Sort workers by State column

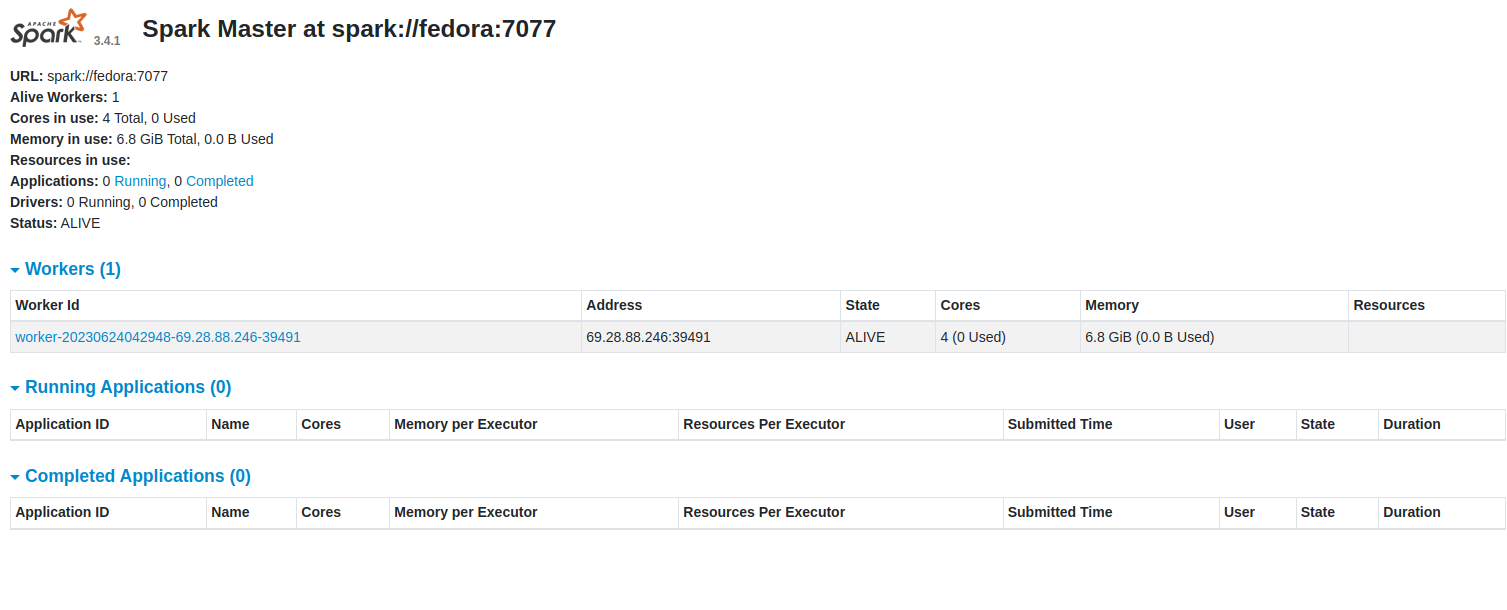(862, 305)
